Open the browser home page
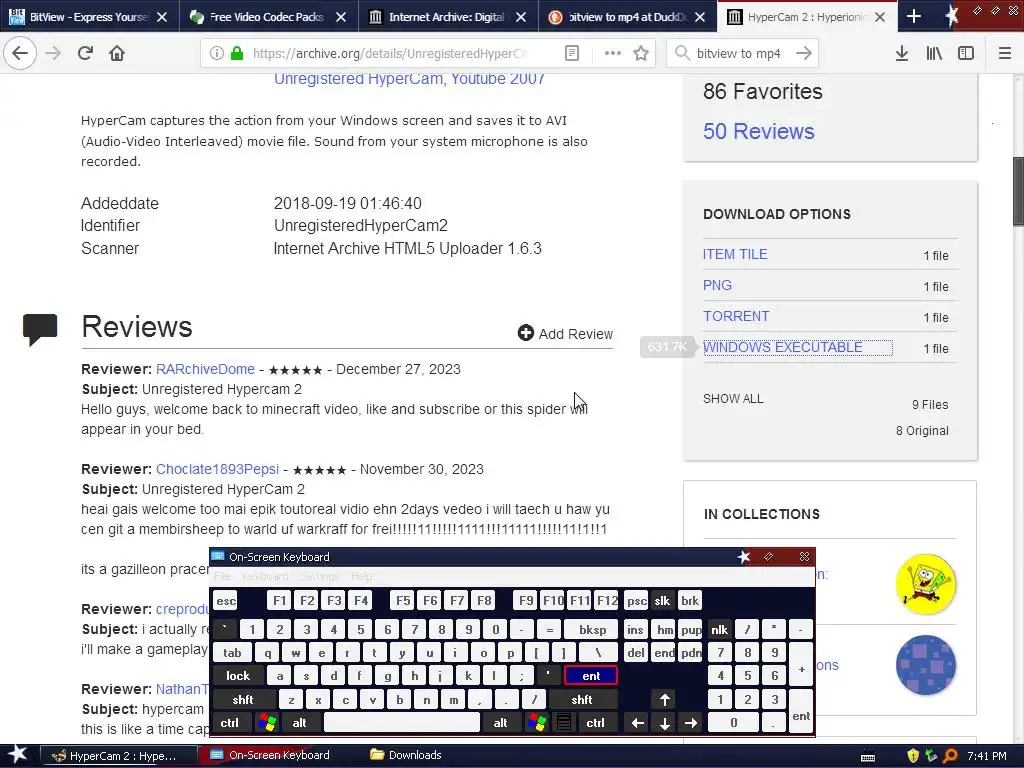This screenshot has width=1024, height=768. (x=117, y=53)
